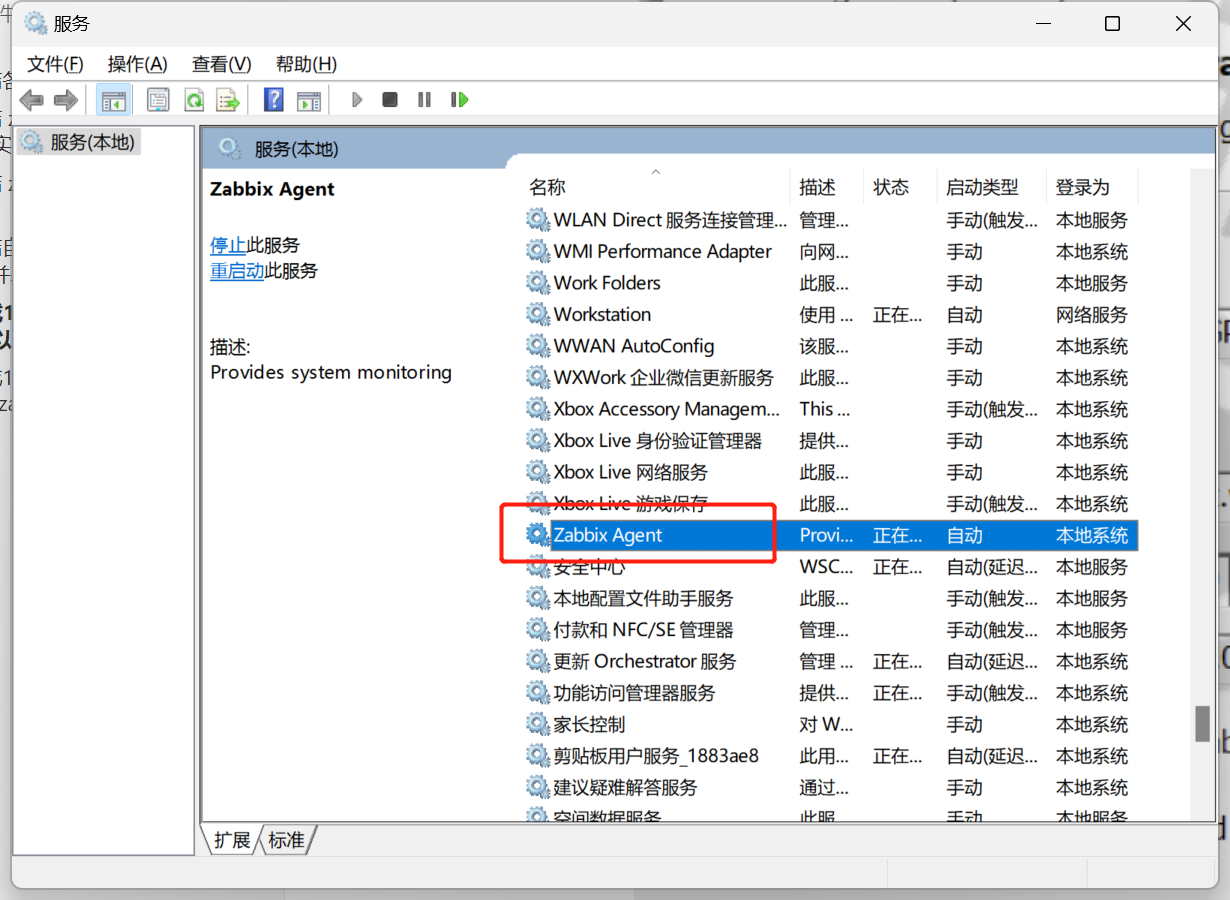Select the Work Folders service name
Screen dimensions: 1230x900
click(607, 283)
